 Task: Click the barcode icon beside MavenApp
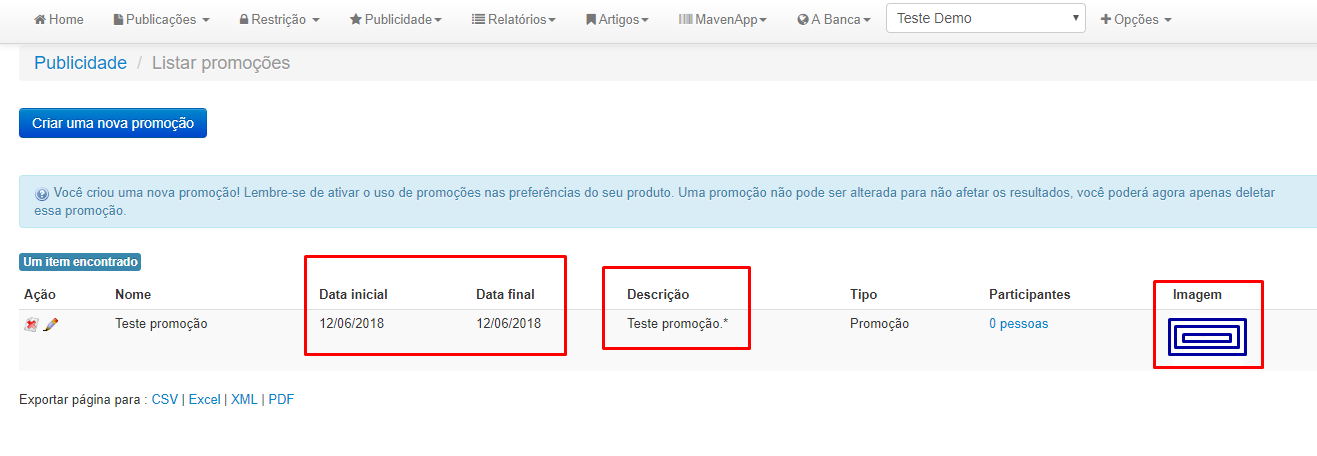[x=685, y=19]
